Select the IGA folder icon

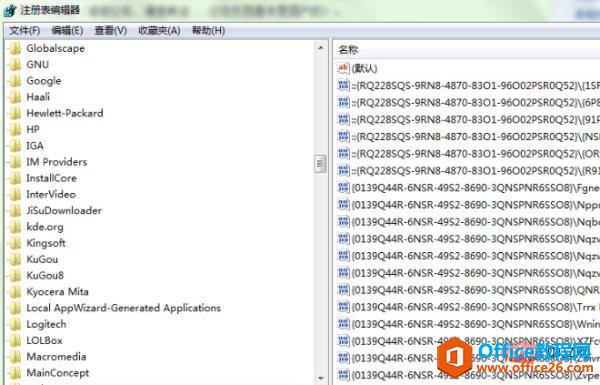coord(15,146)
